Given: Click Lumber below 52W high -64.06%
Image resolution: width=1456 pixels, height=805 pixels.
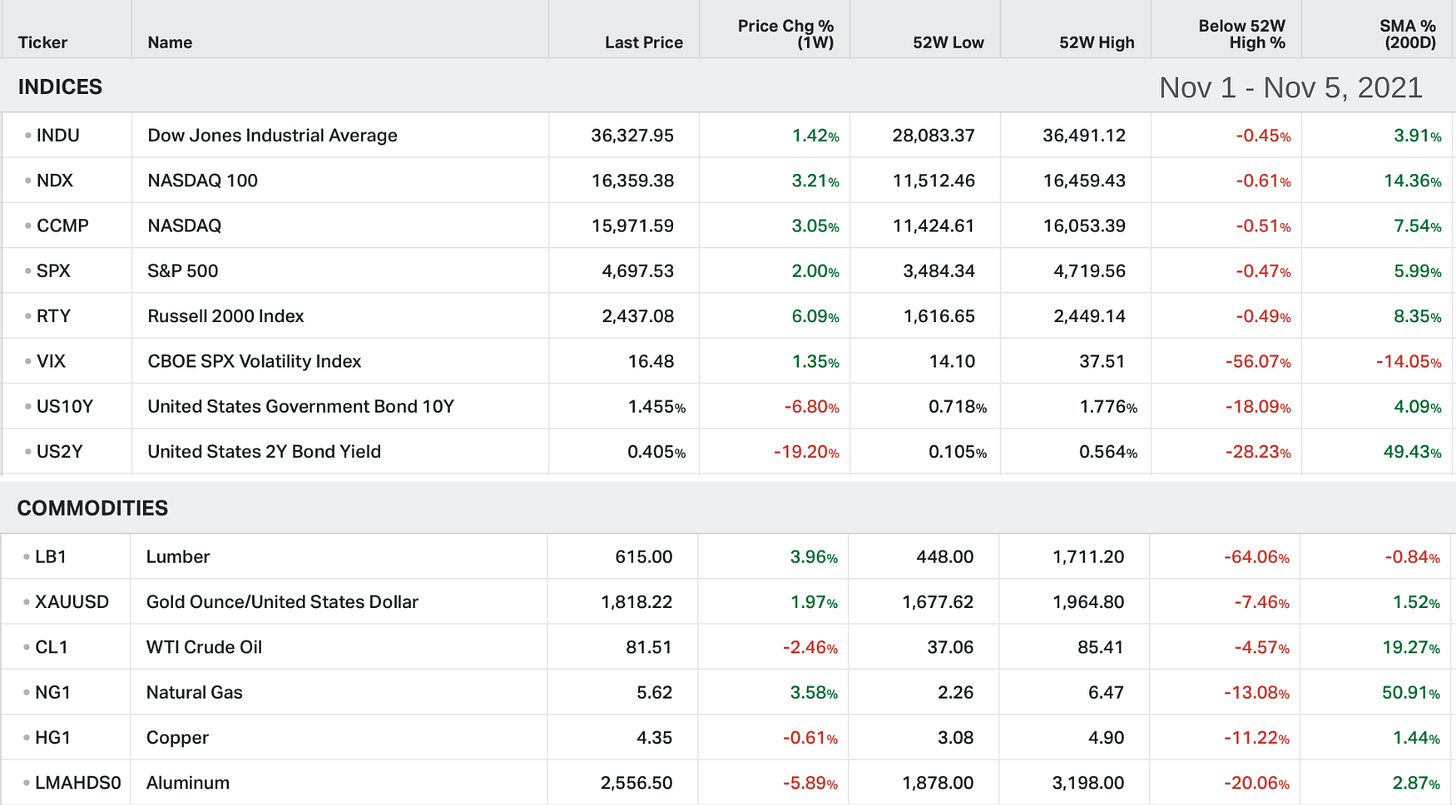Looking at the screenshot, I should pos(1258,556).
